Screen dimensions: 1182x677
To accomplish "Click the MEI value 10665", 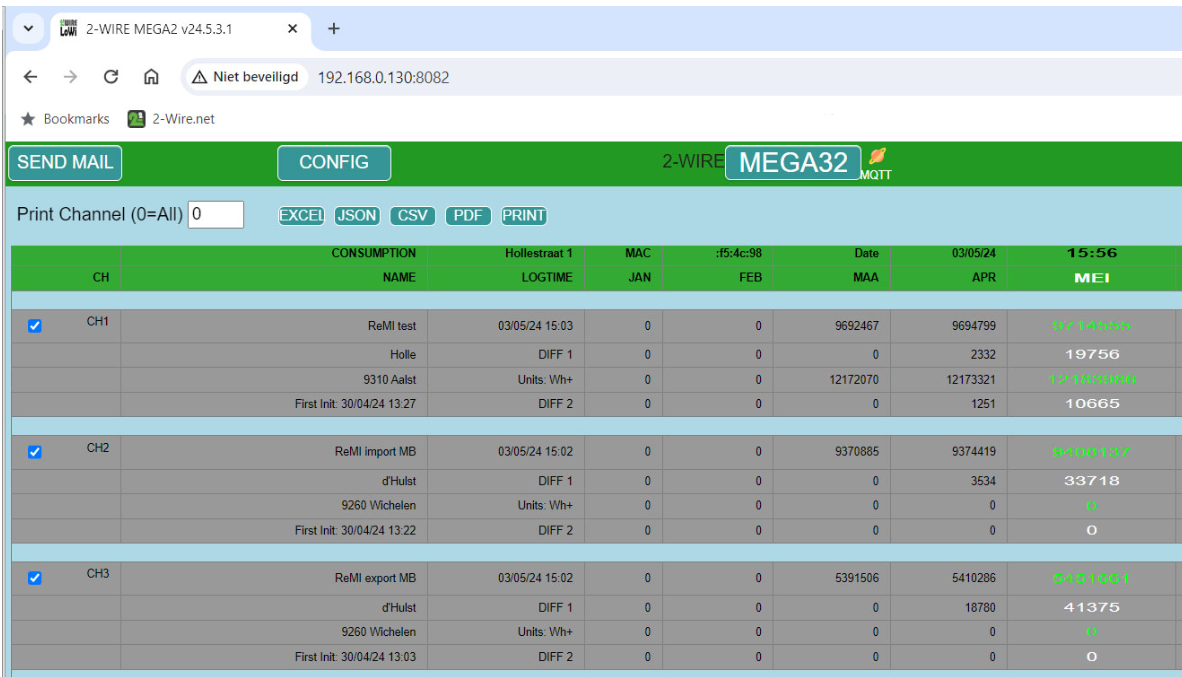I will click(1092, 404).
